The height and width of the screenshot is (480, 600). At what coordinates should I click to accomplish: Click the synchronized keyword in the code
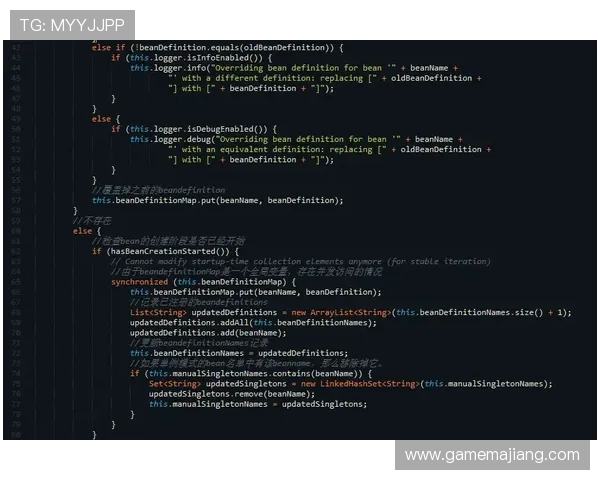click(141, 281)
